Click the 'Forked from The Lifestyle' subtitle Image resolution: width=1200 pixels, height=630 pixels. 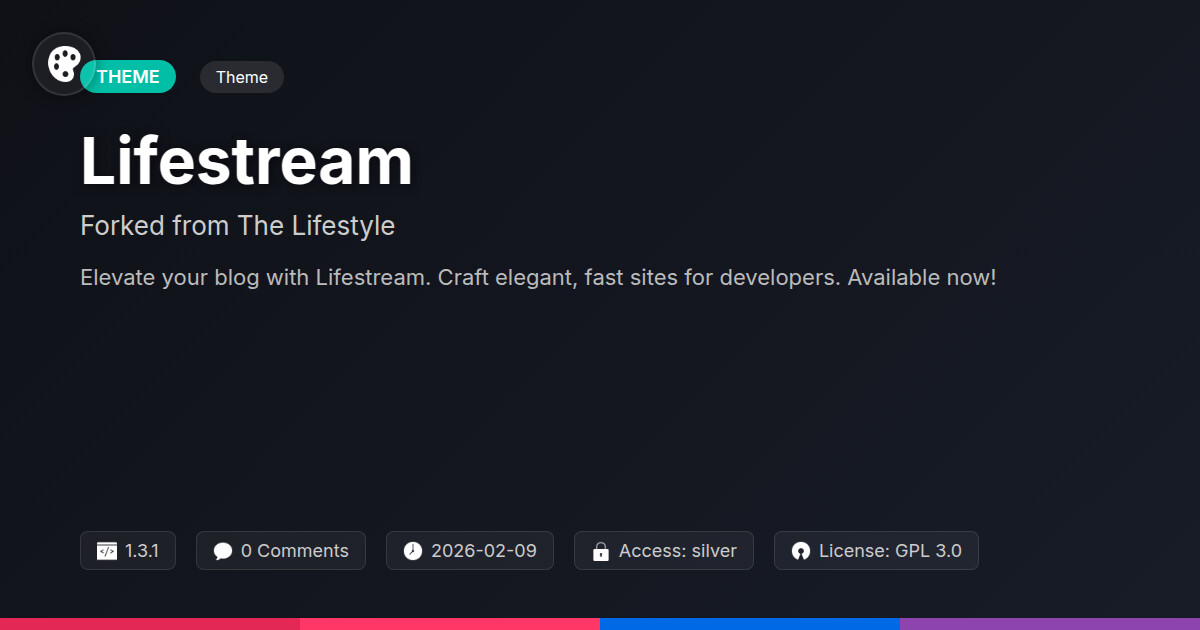click(x=237, y=226)
